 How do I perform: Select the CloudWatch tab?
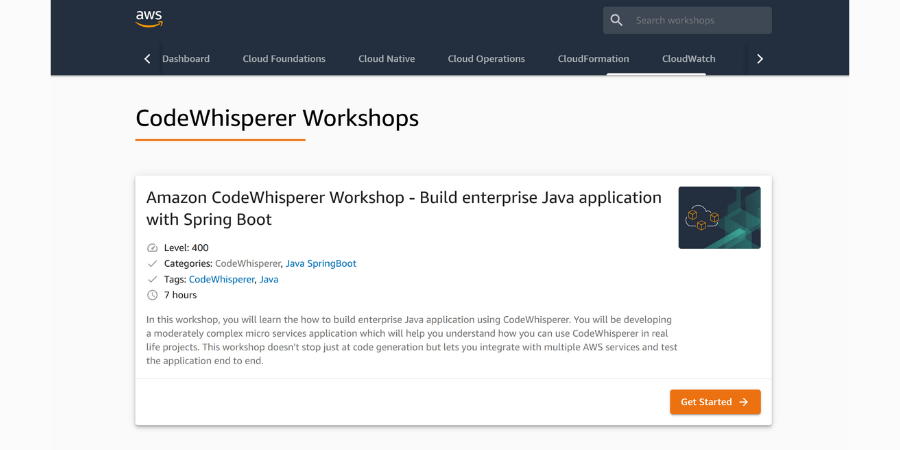click(689, 59)
